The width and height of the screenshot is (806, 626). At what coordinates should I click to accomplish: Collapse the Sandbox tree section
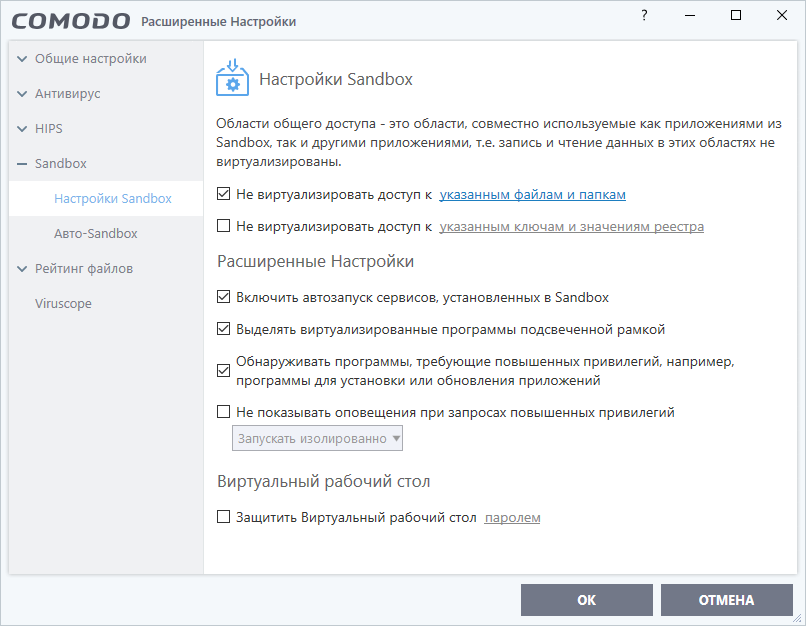[x=22, y=164]
